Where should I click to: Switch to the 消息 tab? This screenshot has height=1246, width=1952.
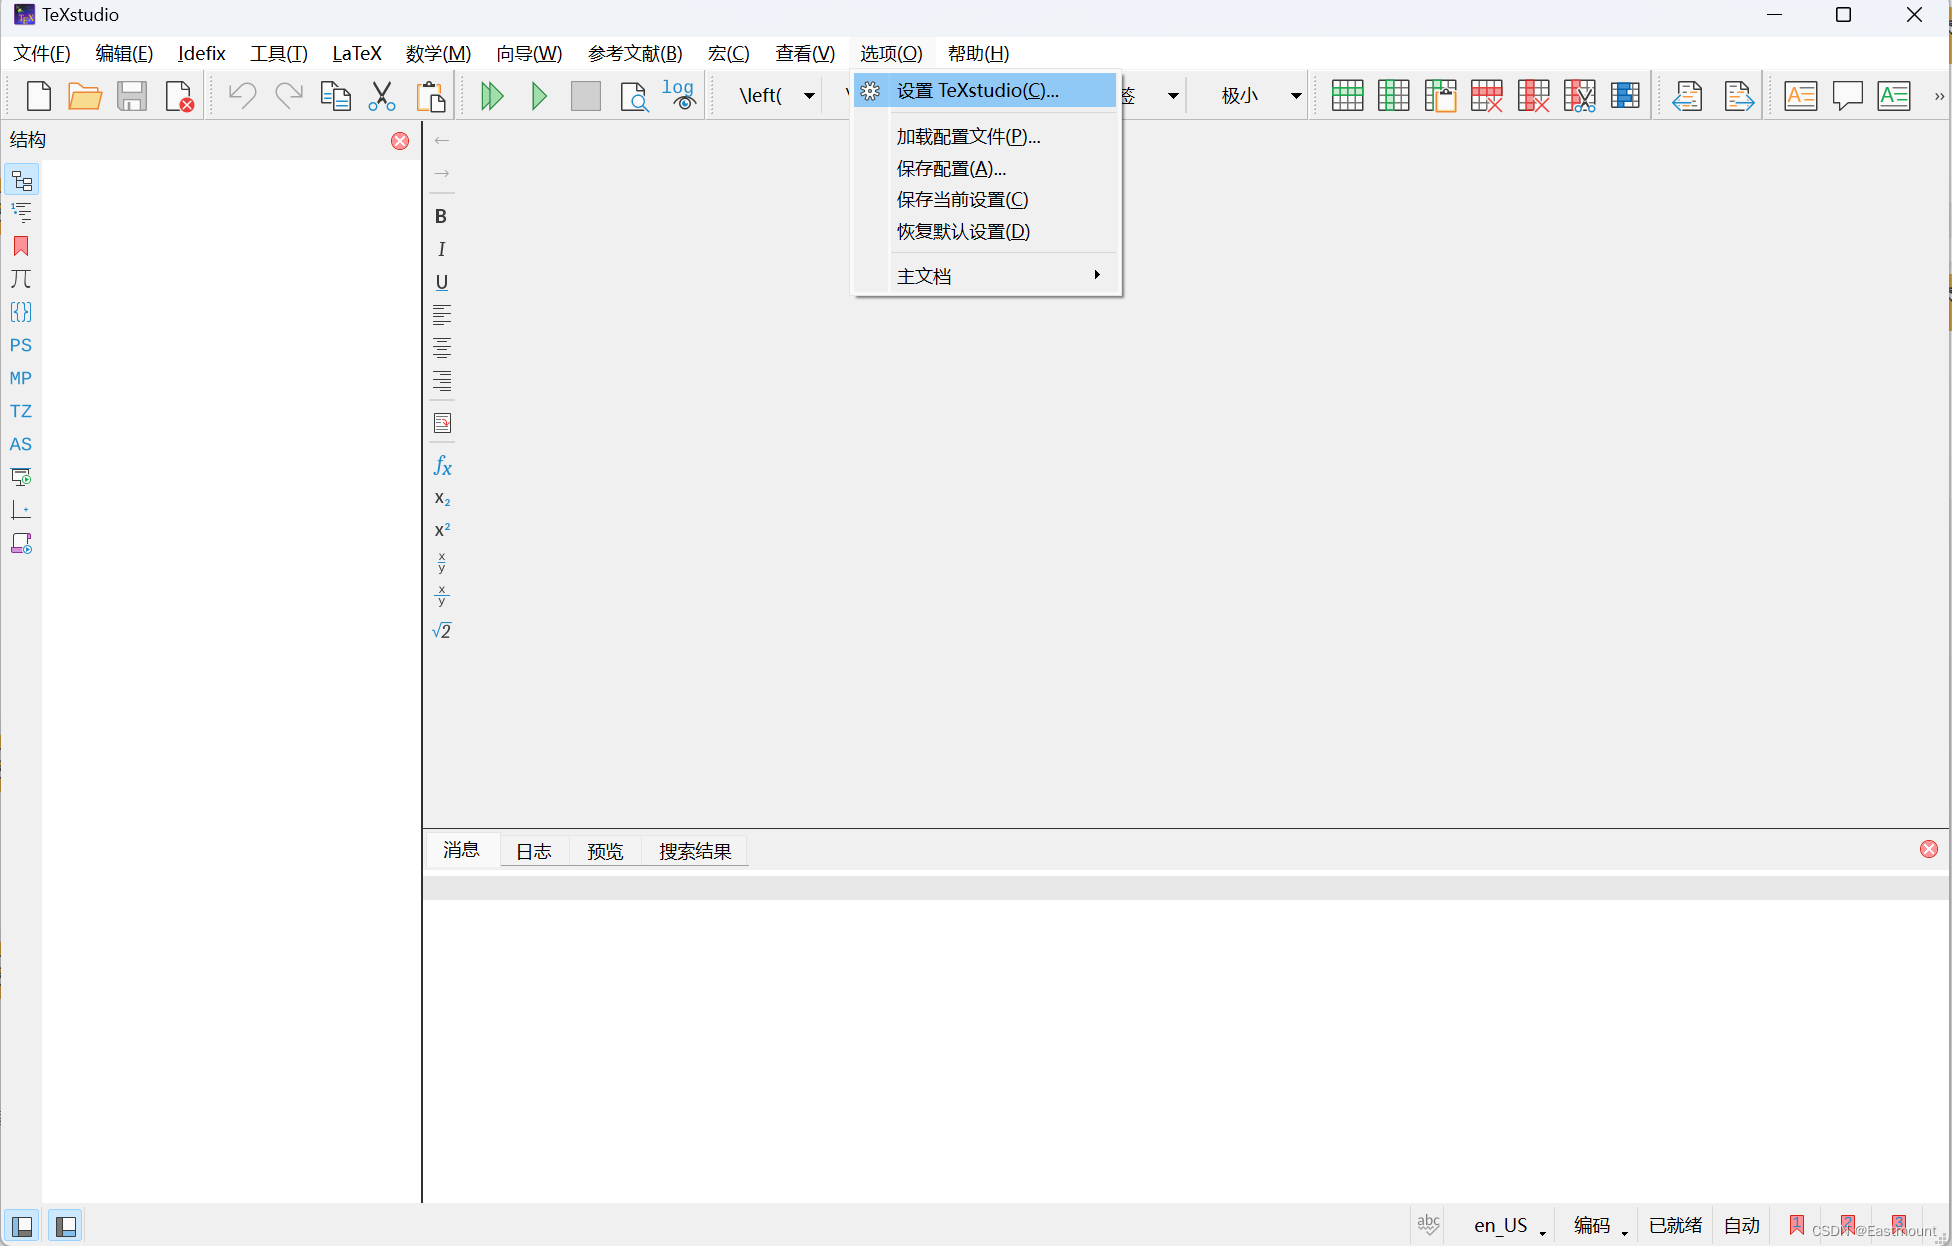point(461,850)
